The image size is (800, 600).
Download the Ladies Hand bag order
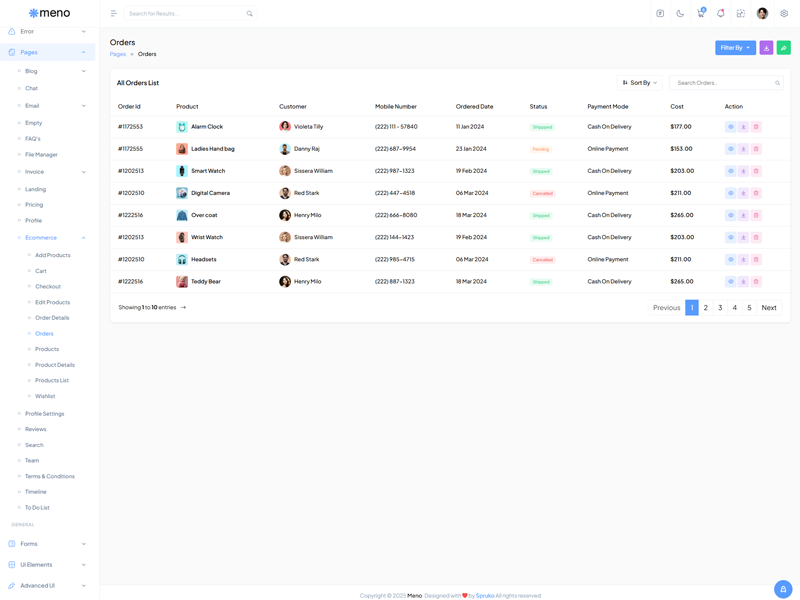[743, 149]
